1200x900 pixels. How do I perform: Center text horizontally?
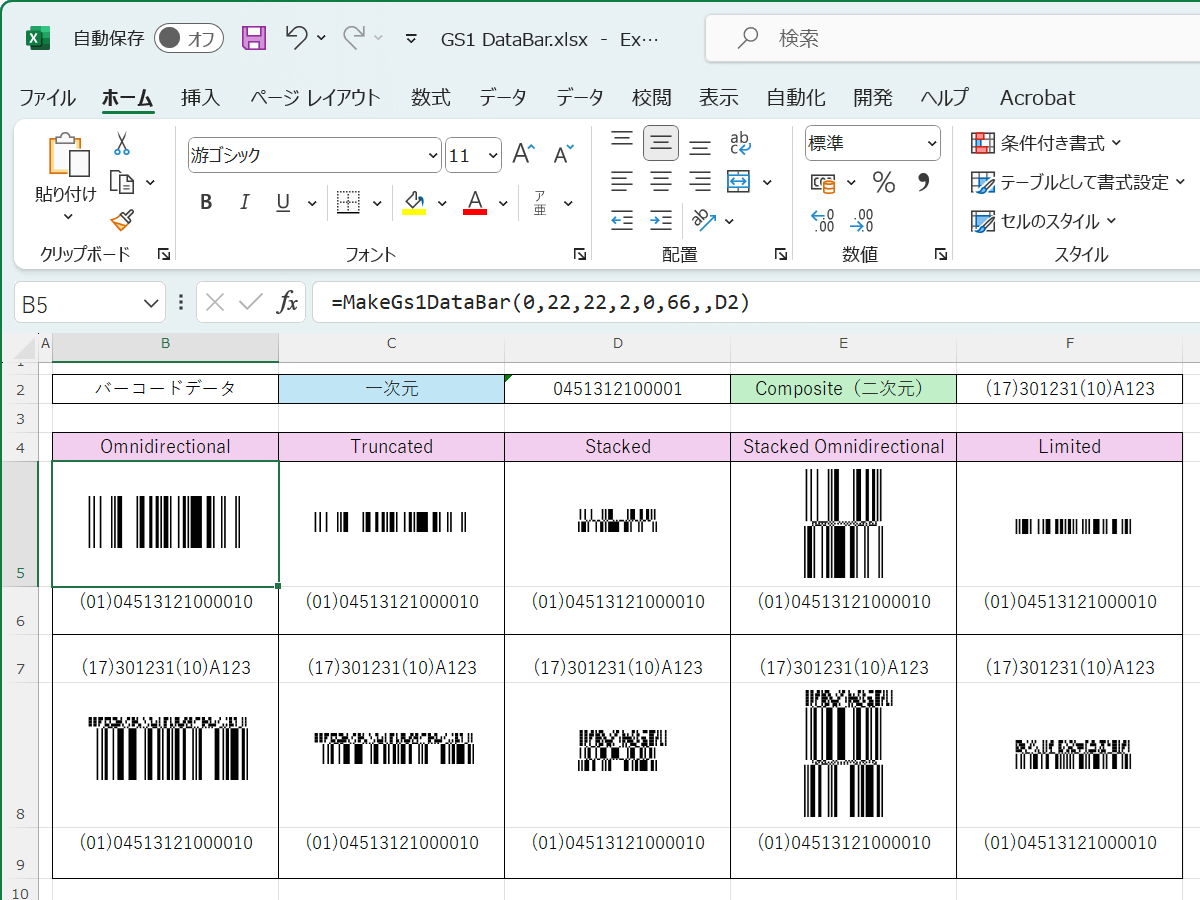click(x=661, y=182)
